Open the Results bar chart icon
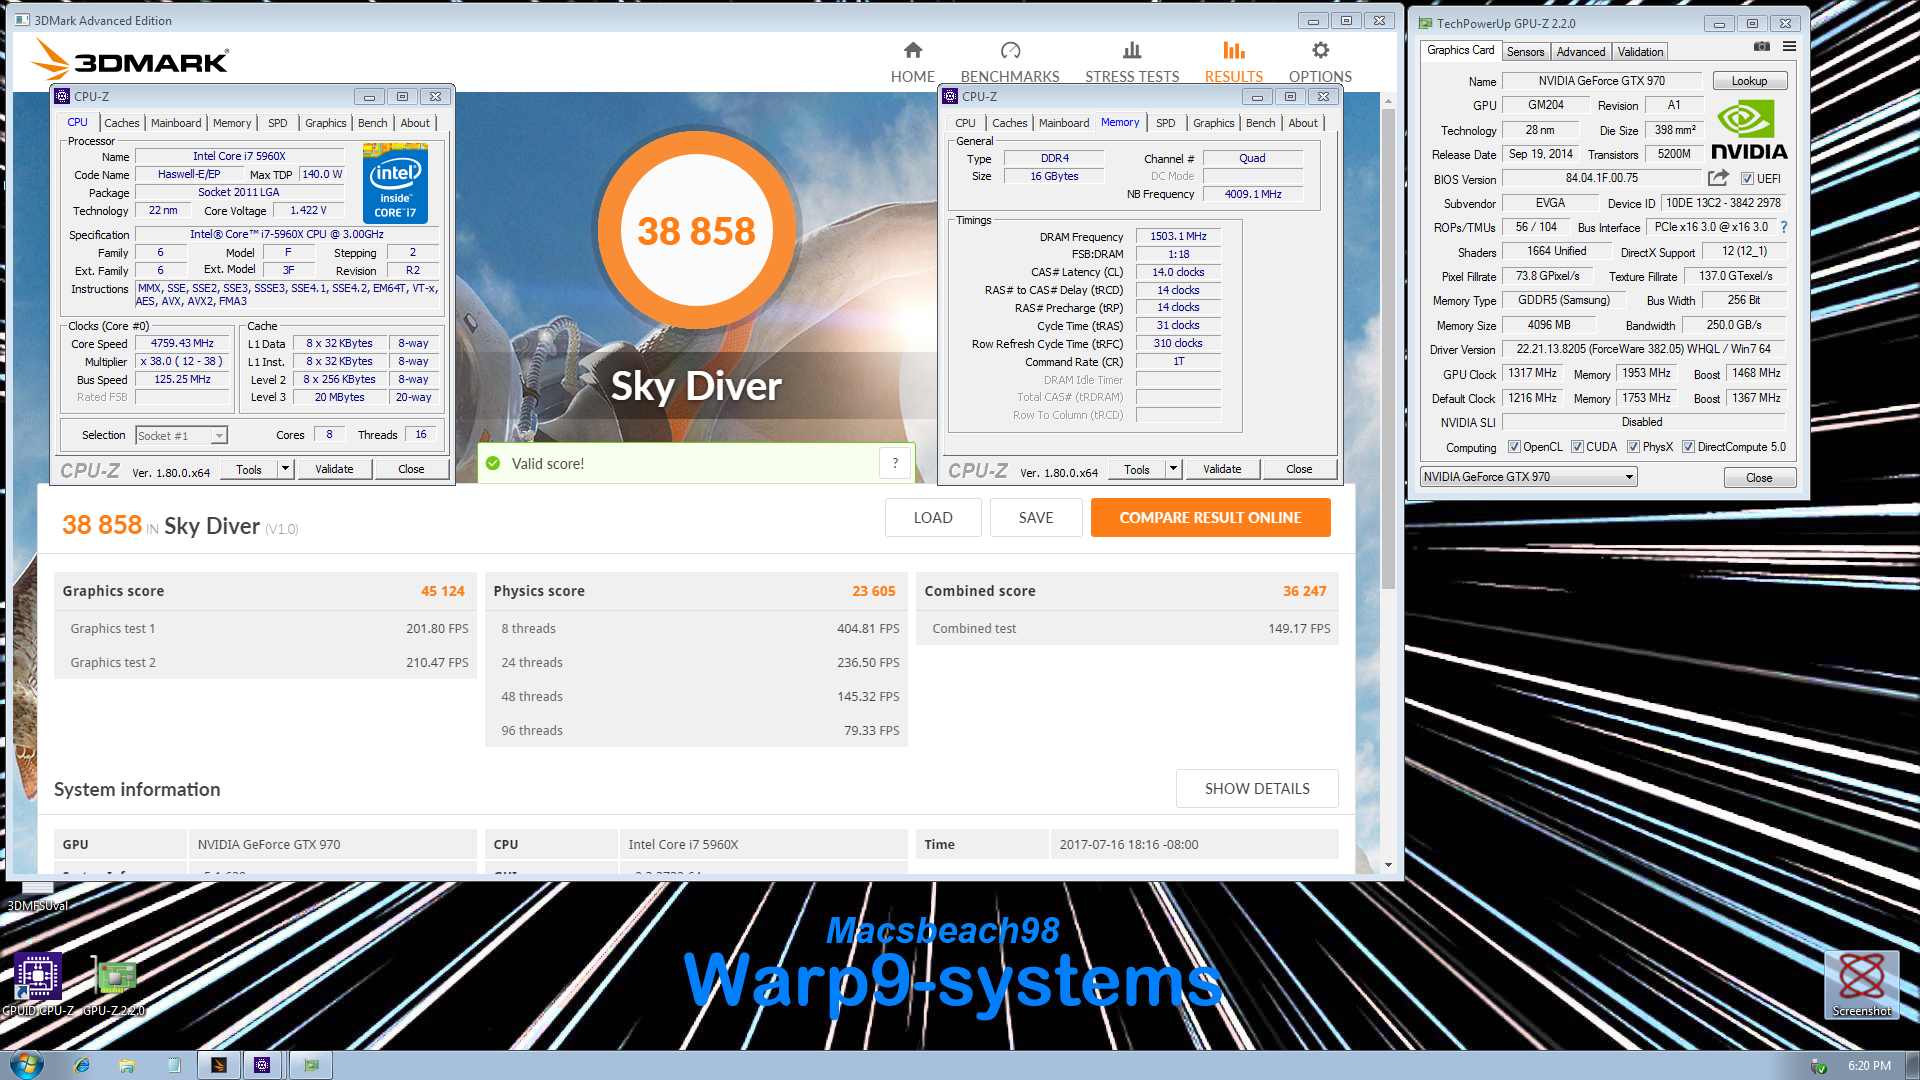This screenshot has width=1920, height=1080. tap(1233, 50)
